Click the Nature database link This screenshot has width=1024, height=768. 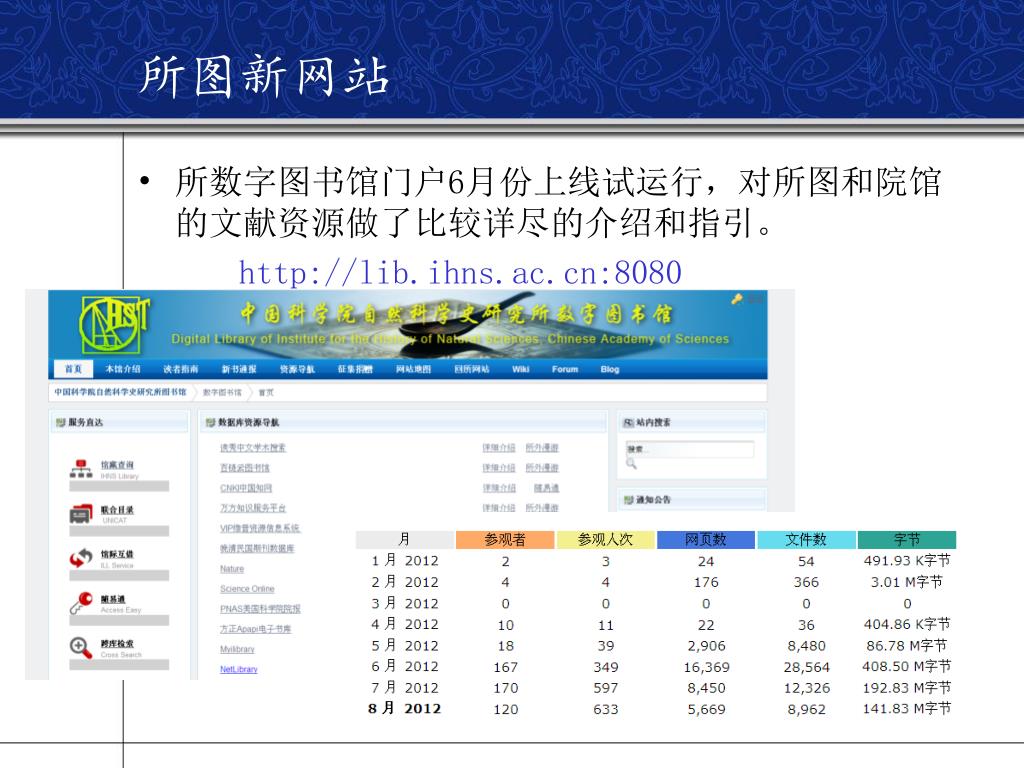[232, 569]
